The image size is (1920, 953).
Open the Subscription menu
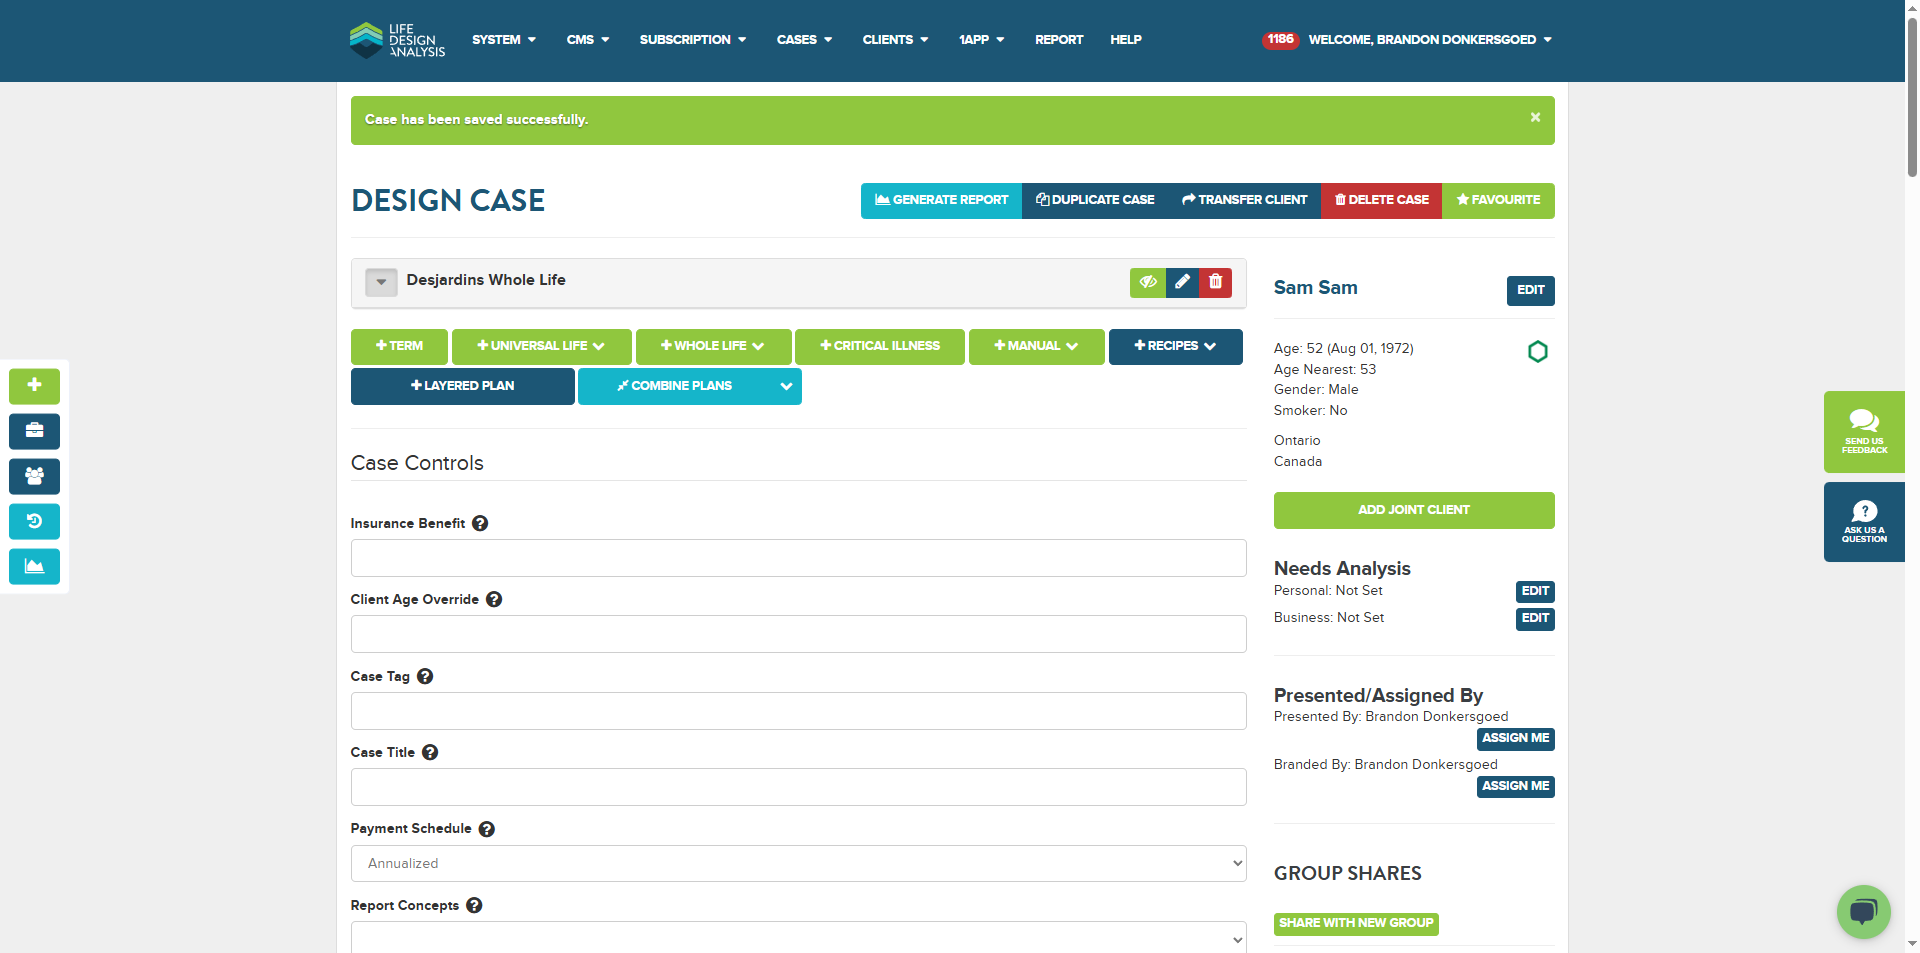(x=693, y=40)
